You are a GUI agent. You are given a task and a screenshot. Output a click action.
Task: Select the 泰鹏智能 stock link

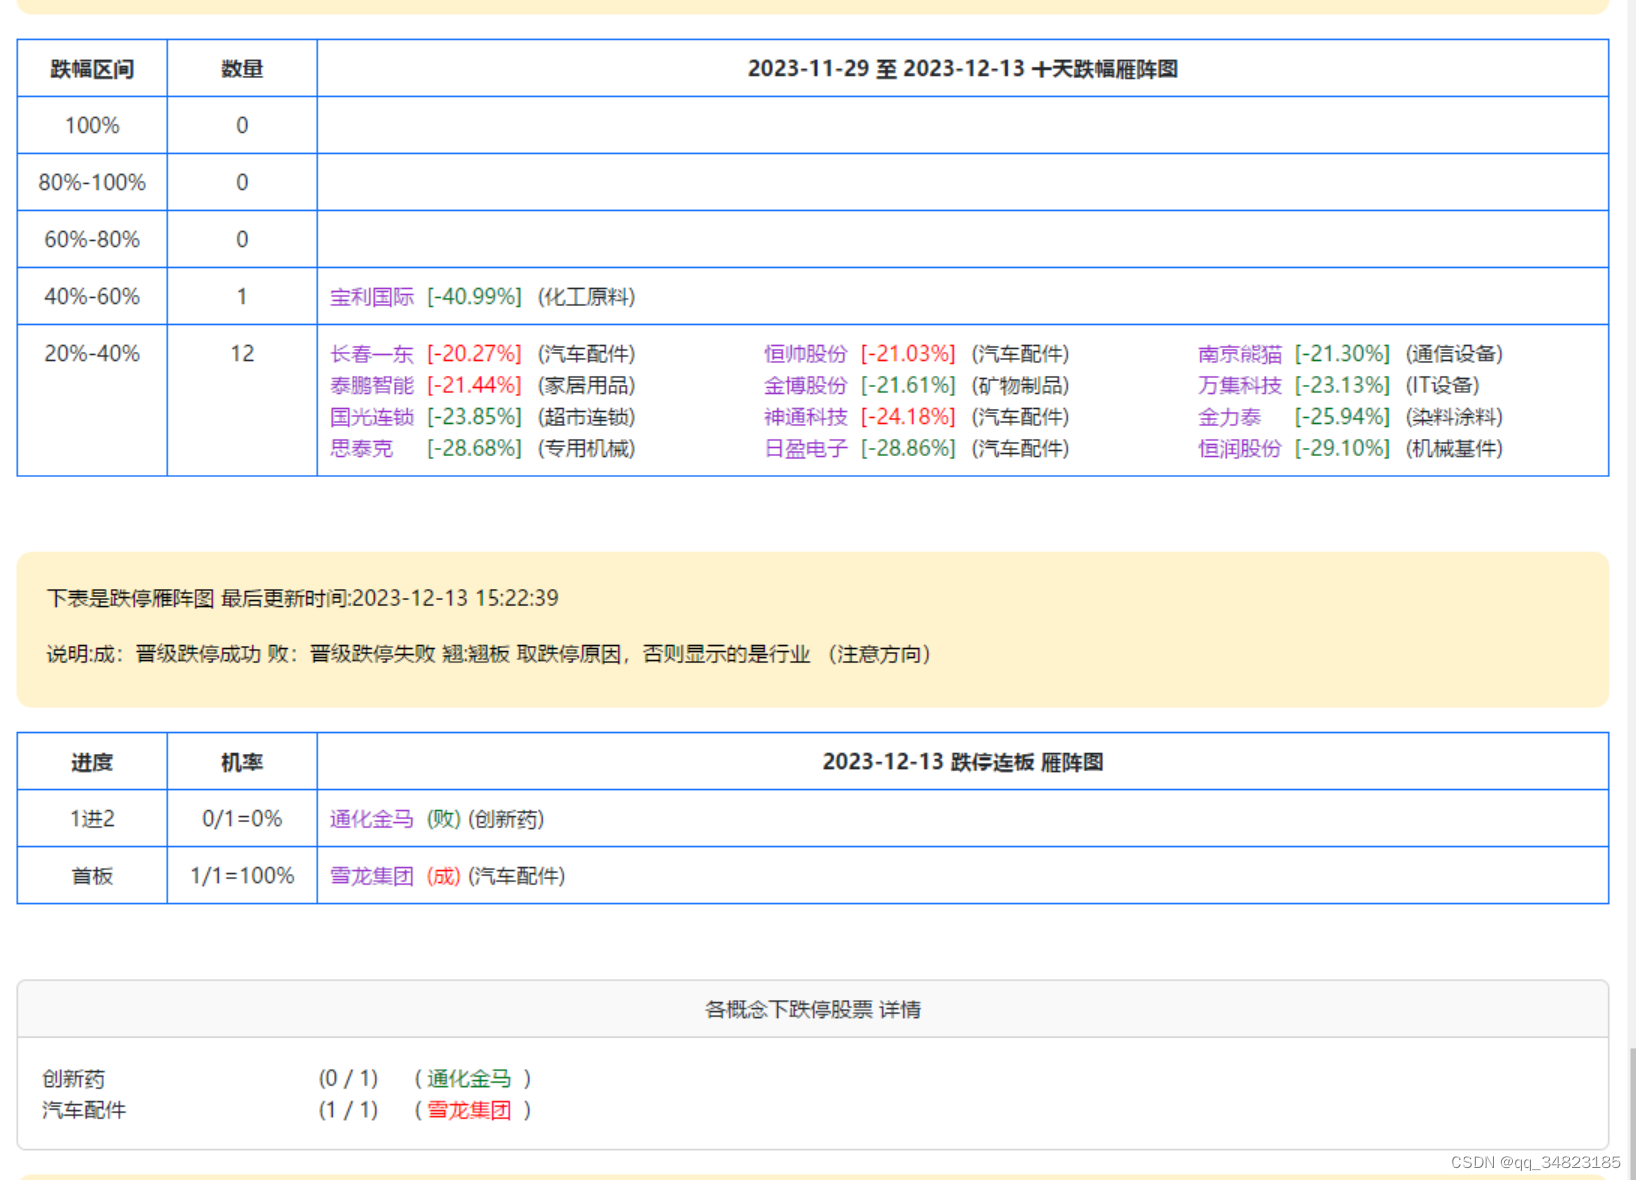pos(372,386)
